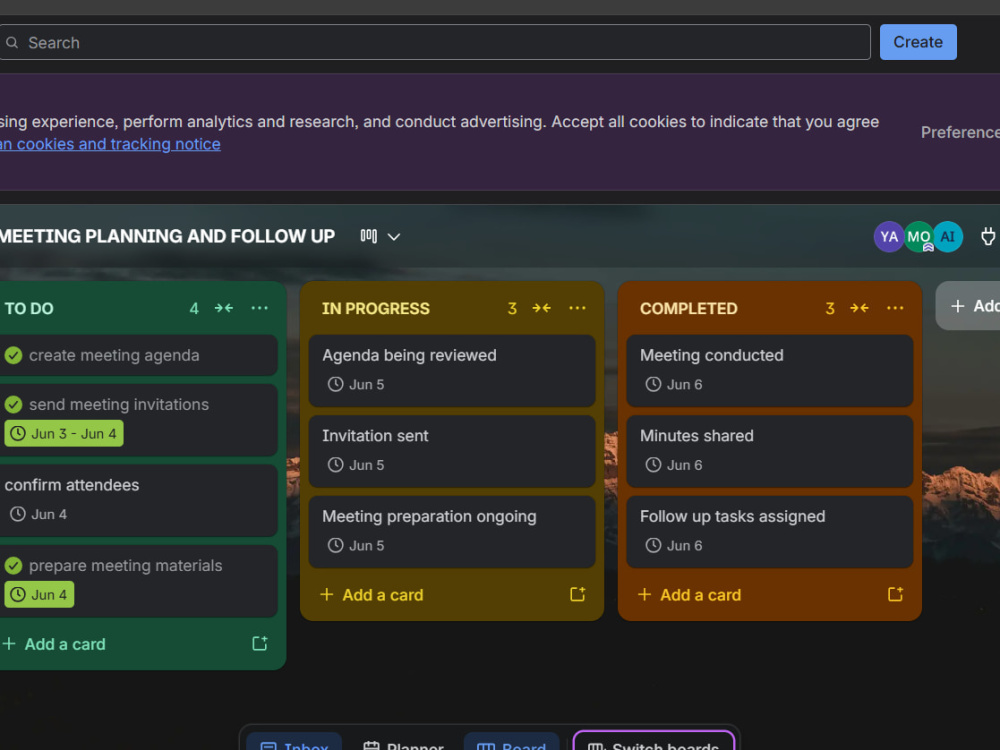Uncheck the create meeting agenda card
This screenshot has width=1000, height=750.
13,355
